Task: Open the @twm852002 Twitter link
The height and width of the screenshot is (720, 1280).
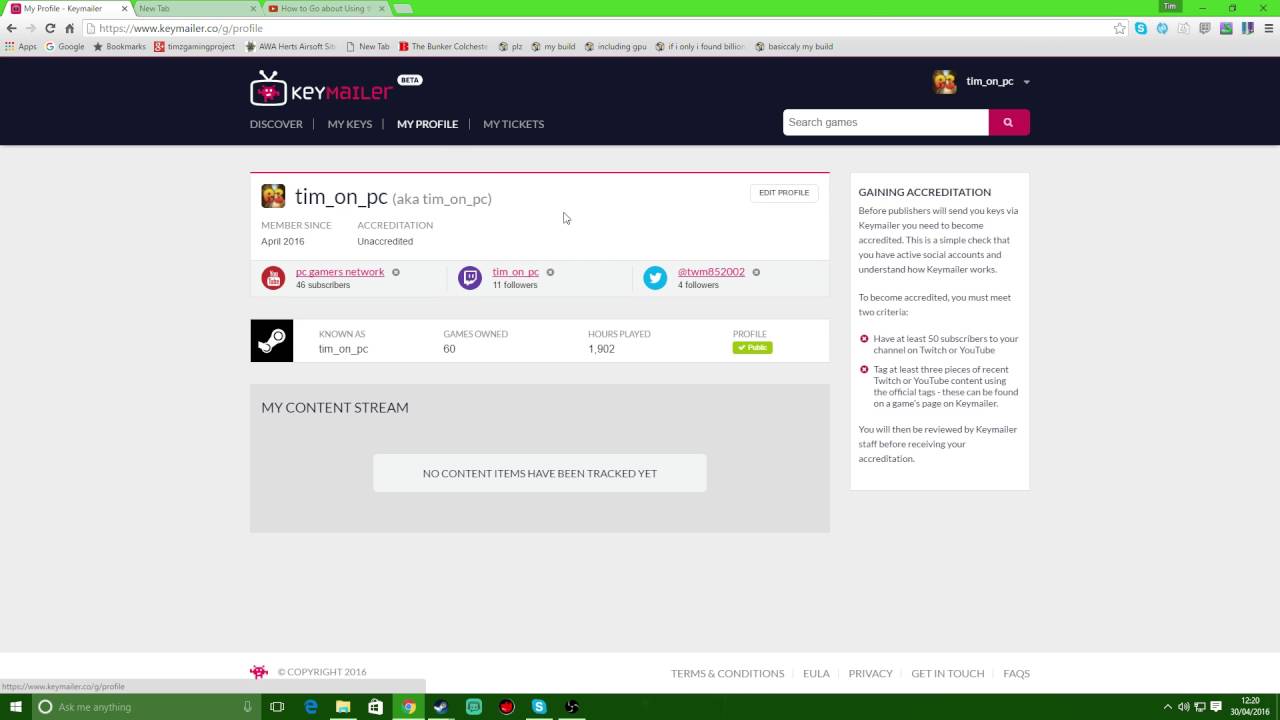Action: coord(711,272)
